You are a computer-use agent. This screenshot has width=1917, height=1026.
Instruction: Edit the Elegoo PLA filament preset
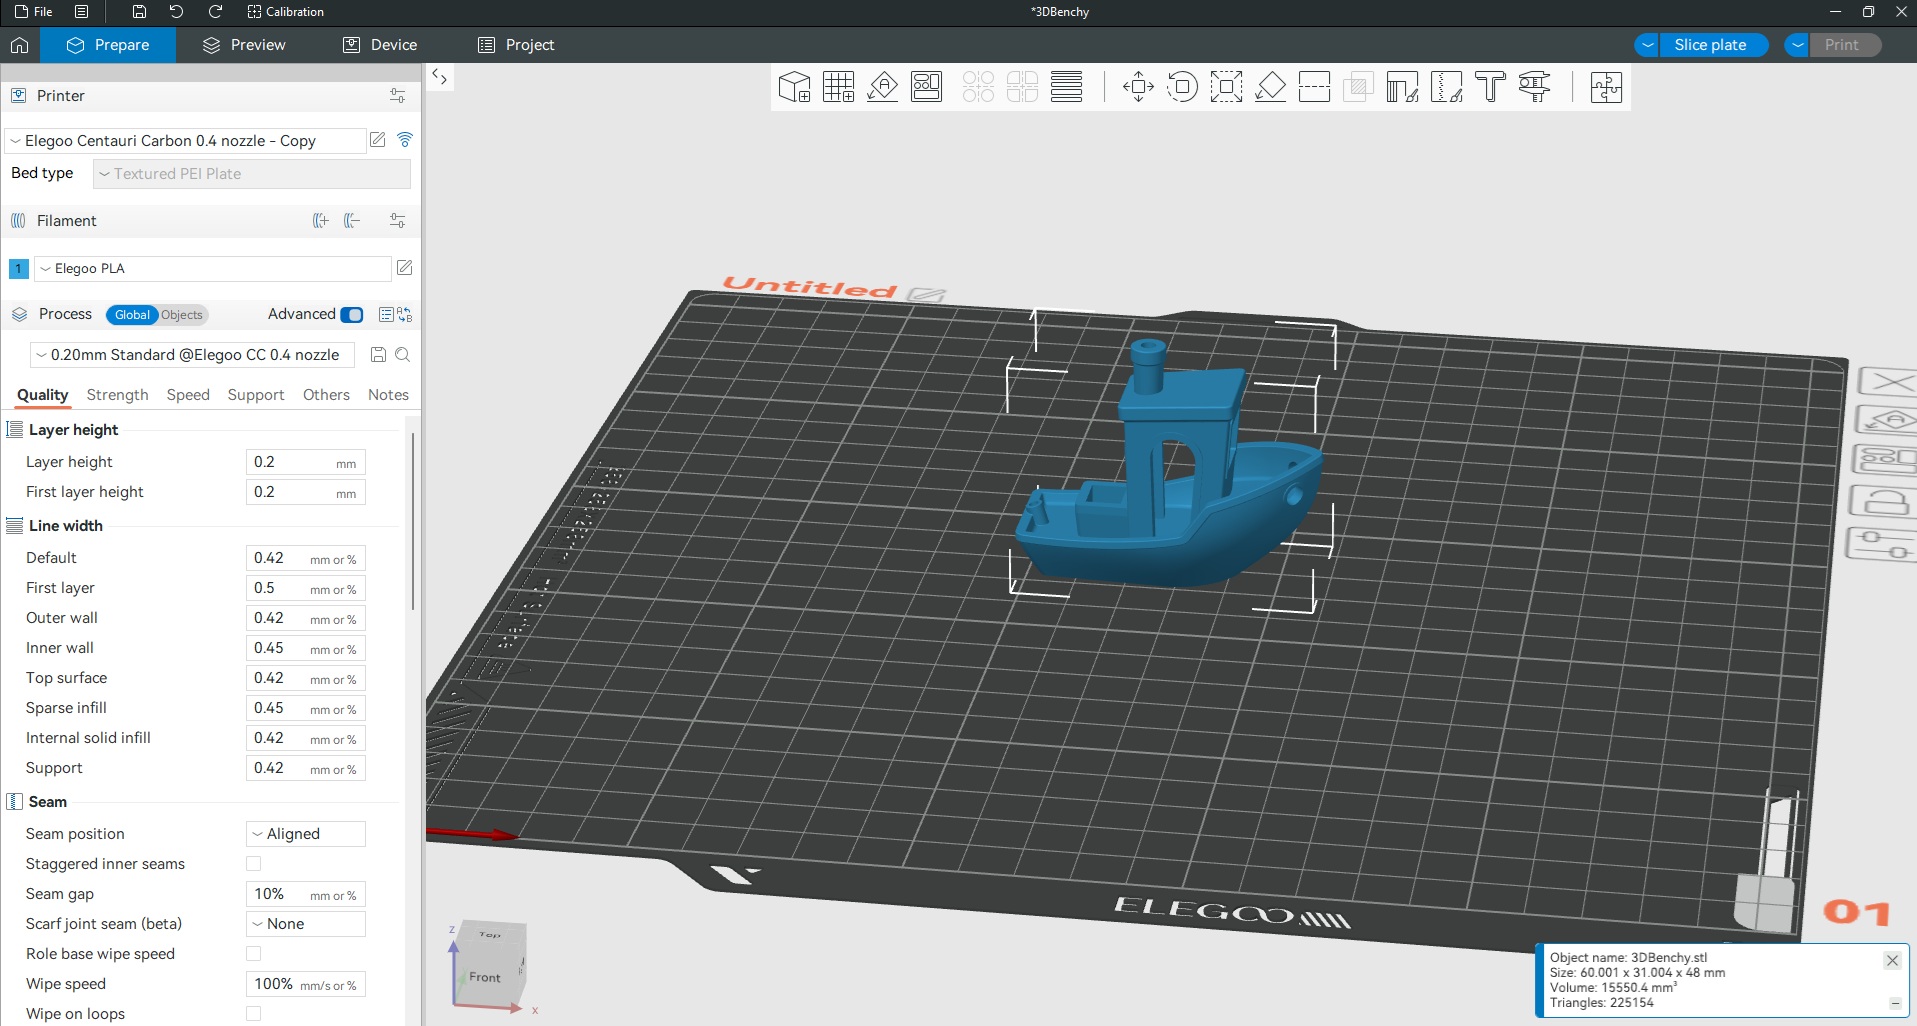[x=405, y=268]
